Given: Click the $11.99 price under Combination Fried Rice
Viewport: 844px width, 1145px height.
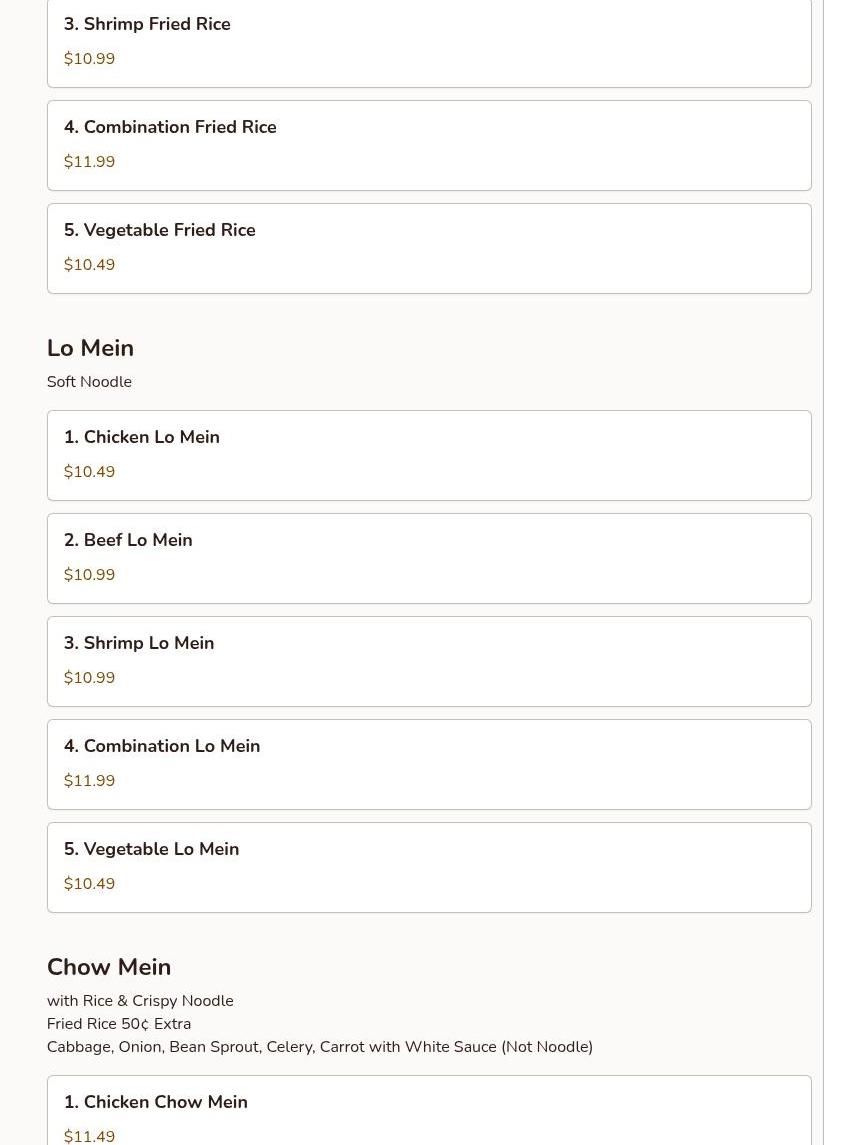Looking at the screenshot, I should [x=89, y=161].
